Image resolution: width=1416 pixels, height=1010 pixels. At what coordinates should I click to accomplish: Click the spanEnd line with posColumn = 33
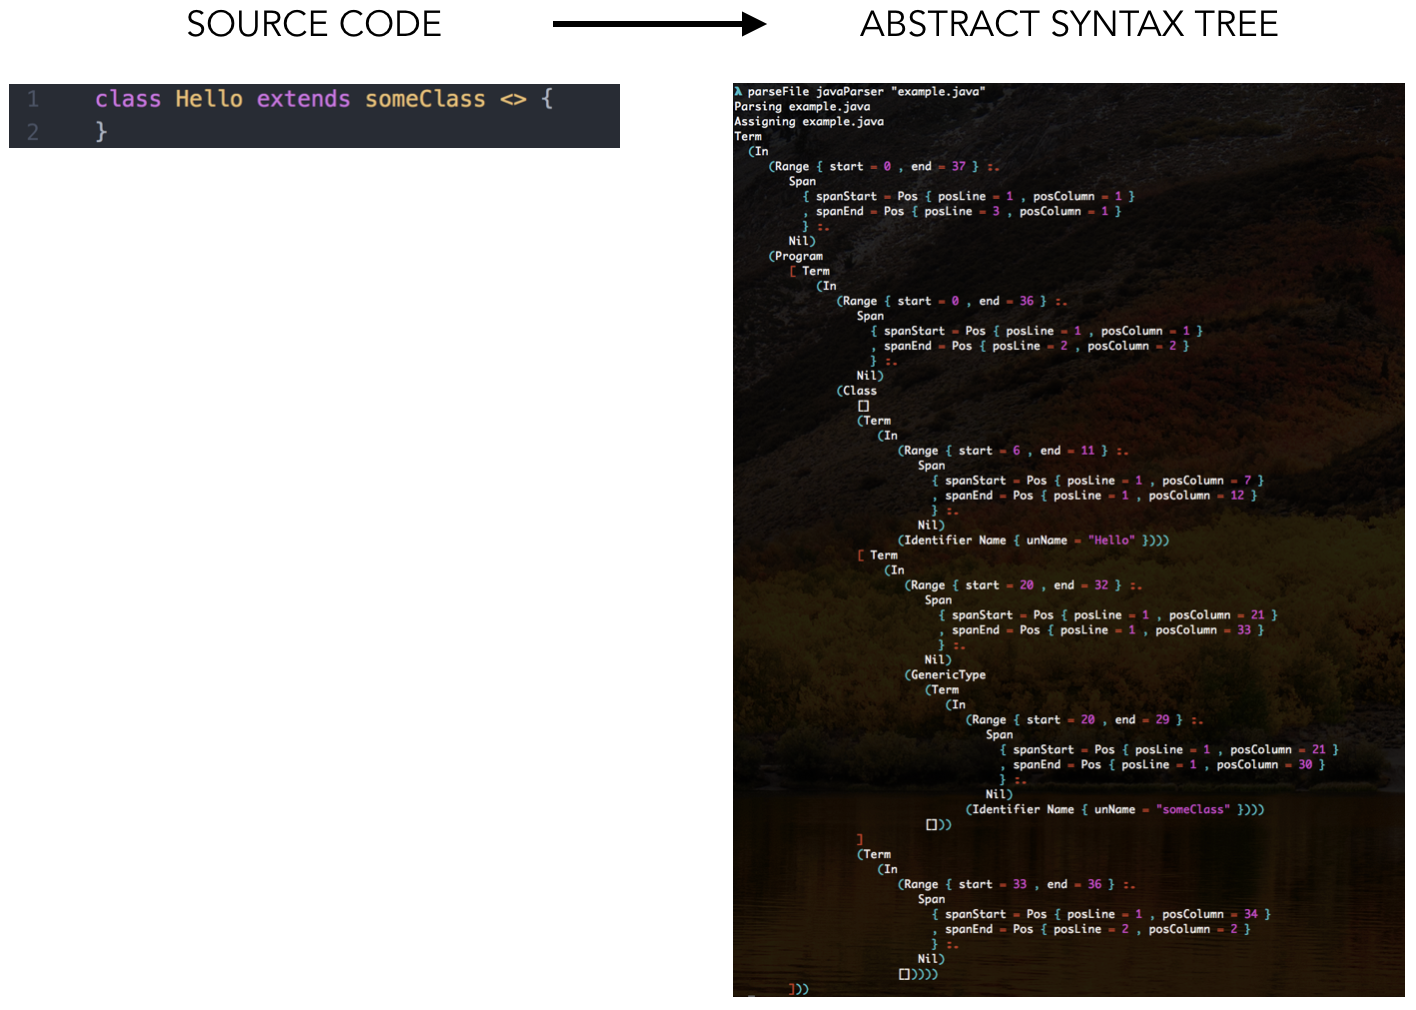(x=1102, y=630)
